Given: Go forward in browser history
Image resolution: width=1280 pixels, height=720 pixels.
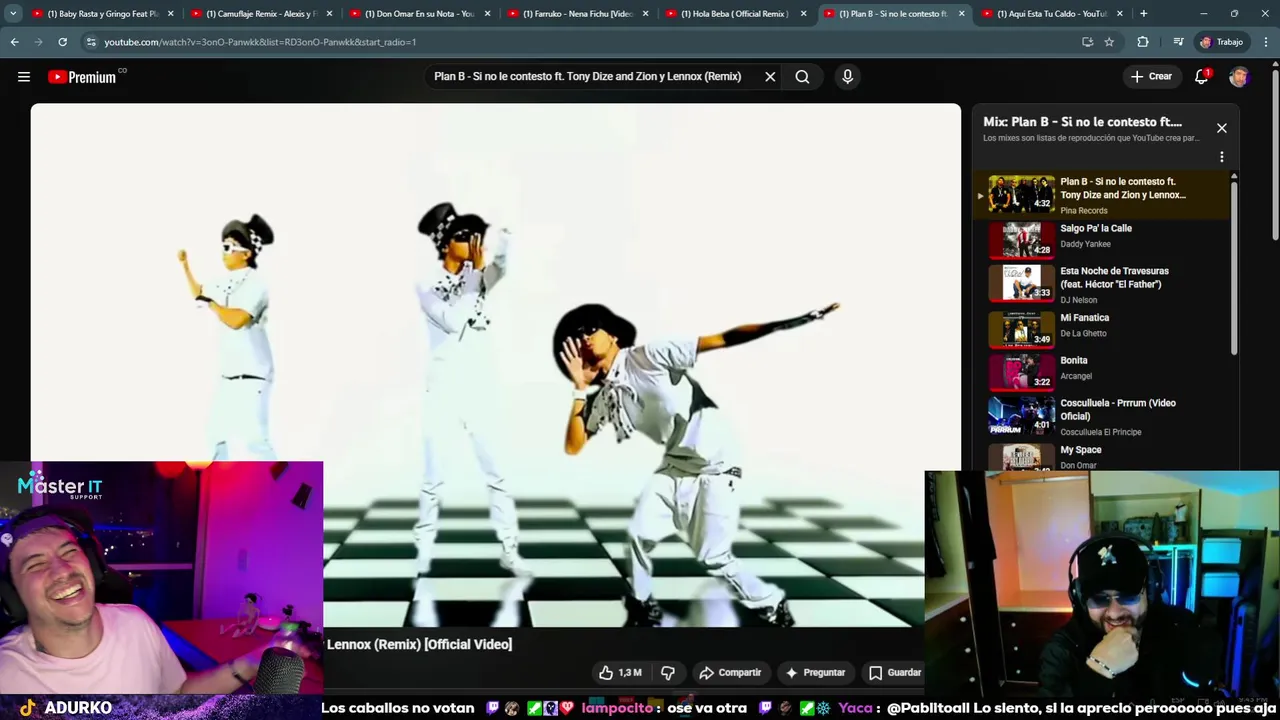Looking at the screenshot, I should [x=38, y=42].
